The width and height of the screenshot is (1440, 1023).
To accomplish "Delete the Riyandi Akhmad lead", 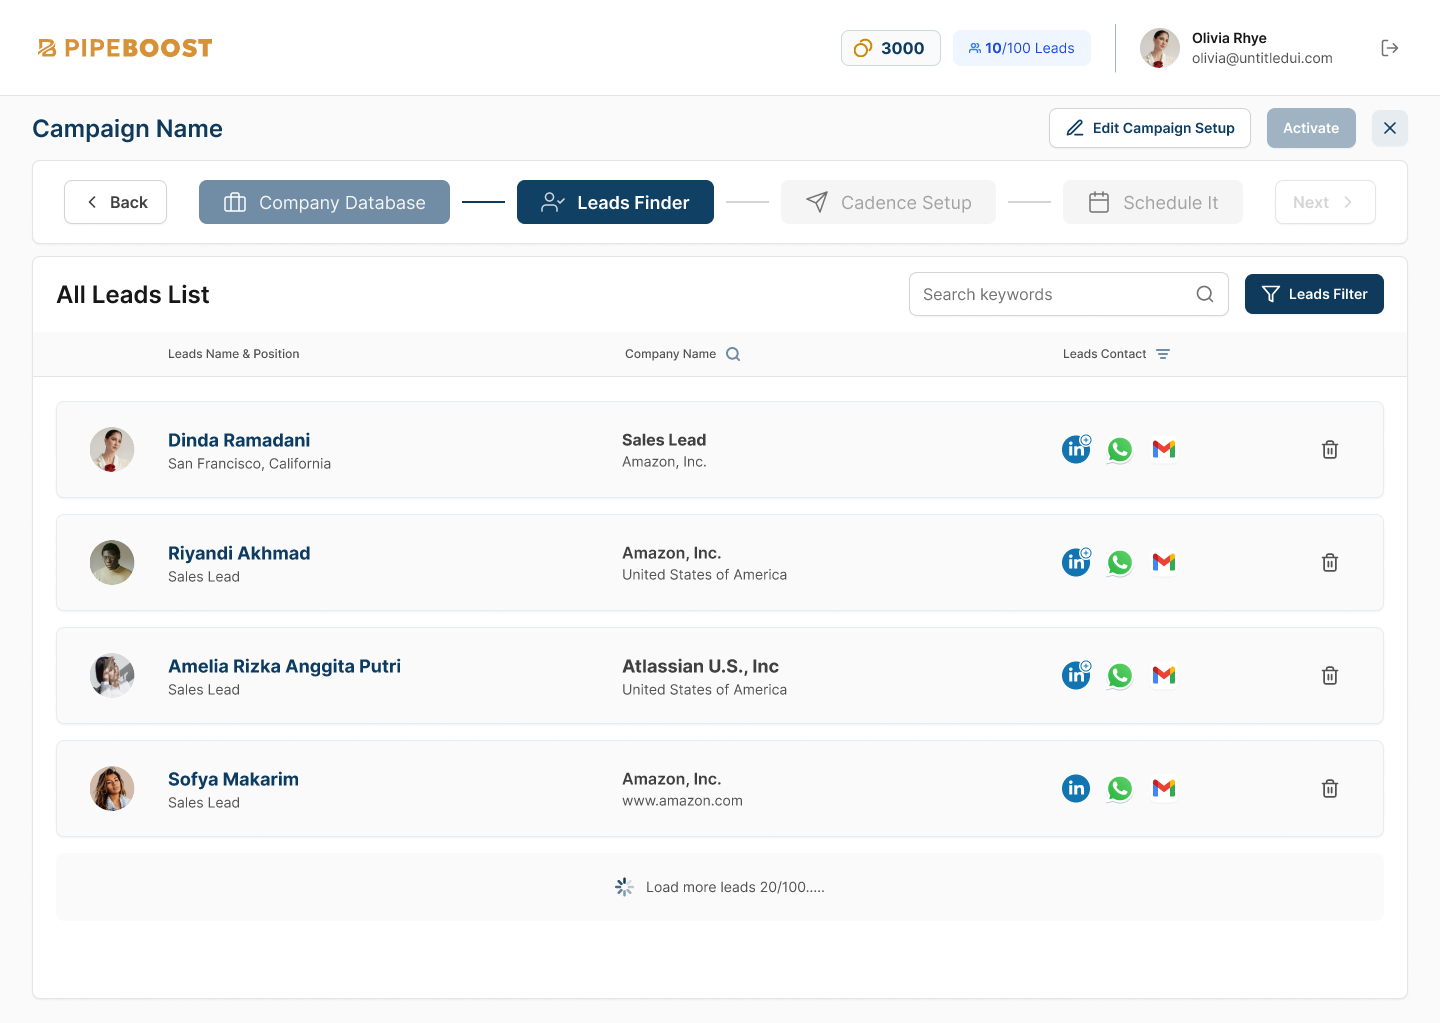I will coord(1330,563).
